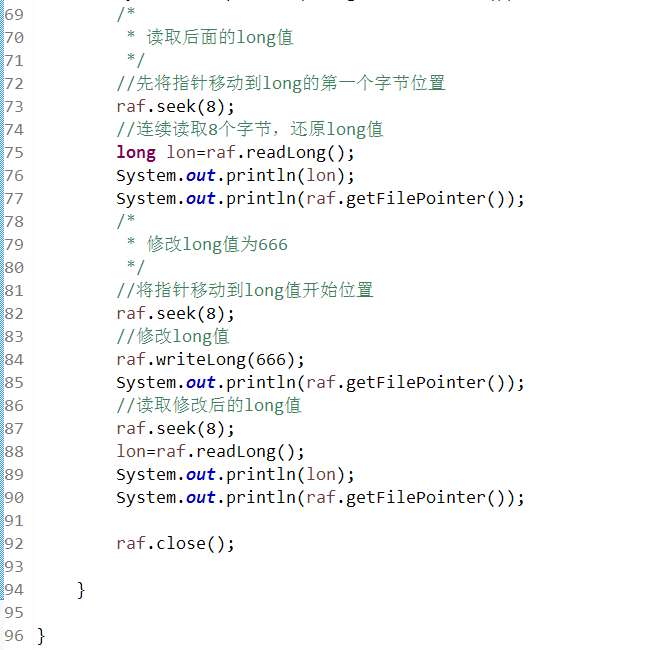Click the comment '//修改long值' on line 83
The height and width of the screenshot is (650, 667).
[173, 336]
